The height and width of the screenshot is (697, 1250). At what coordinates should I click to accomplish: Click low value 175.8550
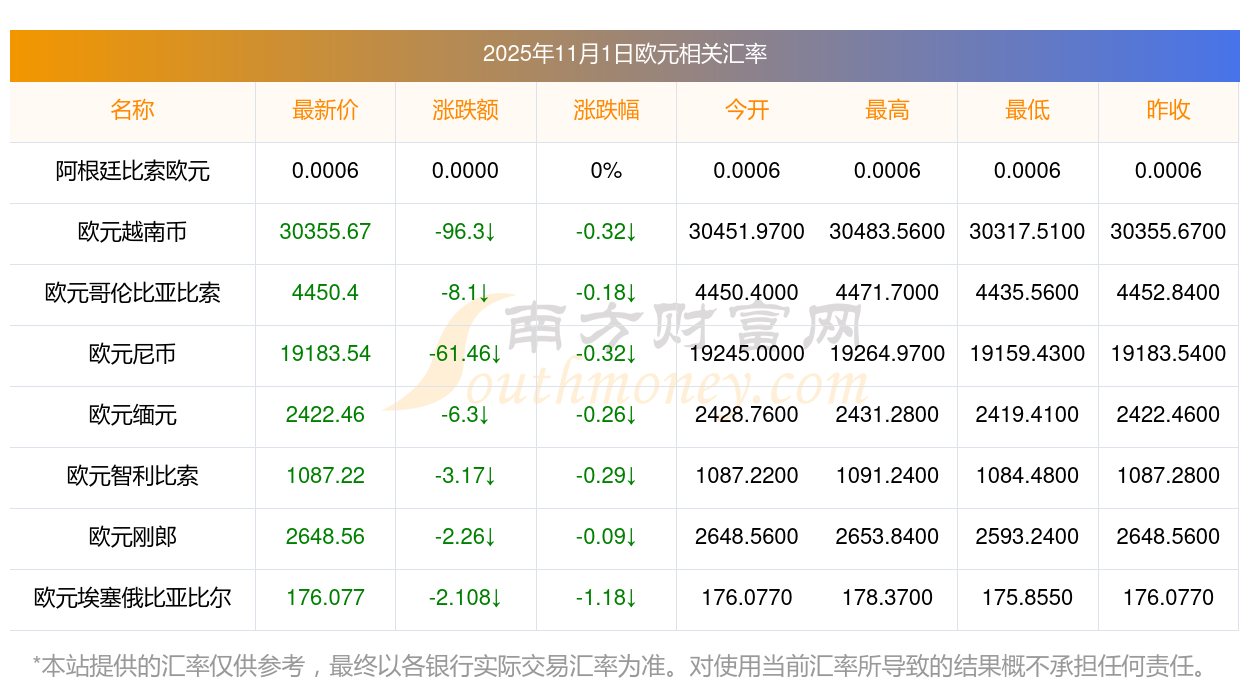1027,598
